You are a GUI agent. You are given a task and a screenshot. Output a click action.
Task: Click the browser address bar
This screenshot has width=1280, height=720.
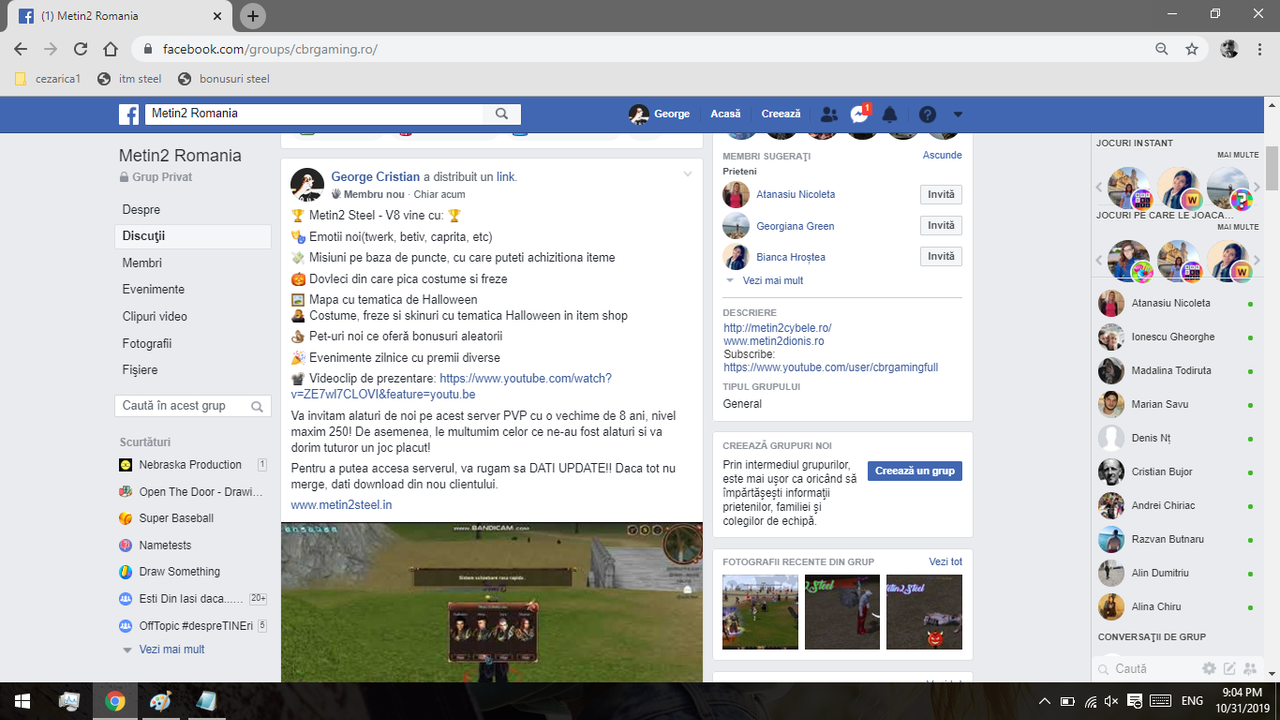click(x=640, y=49)
